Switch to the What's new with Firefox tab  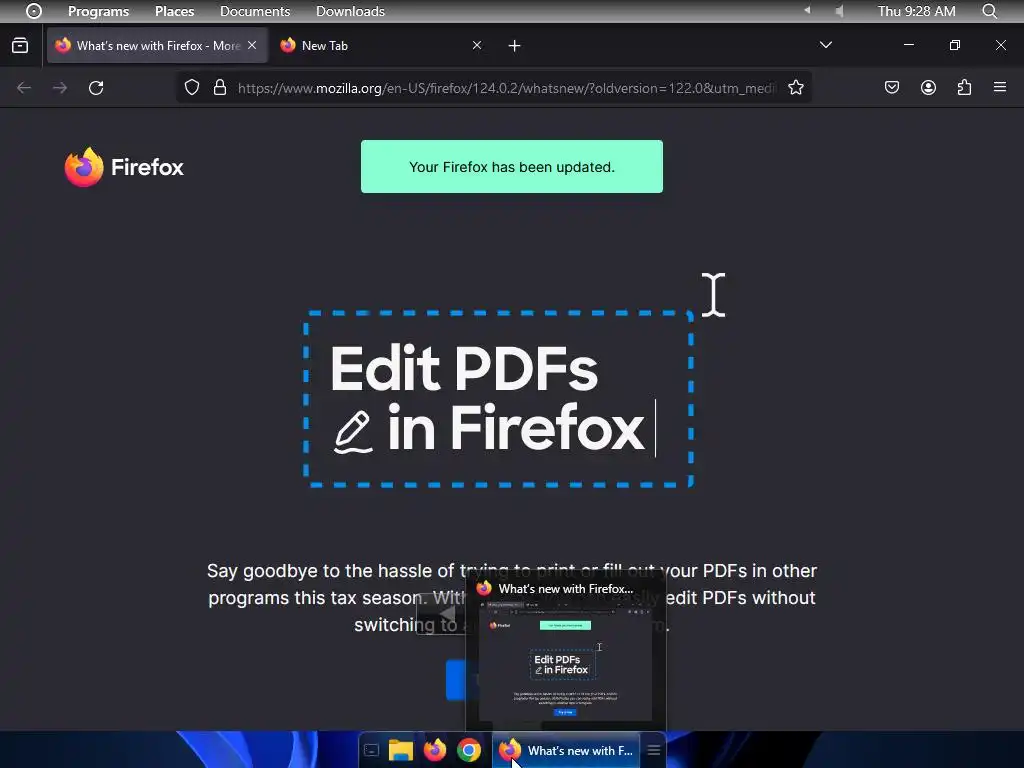point(157,45)
